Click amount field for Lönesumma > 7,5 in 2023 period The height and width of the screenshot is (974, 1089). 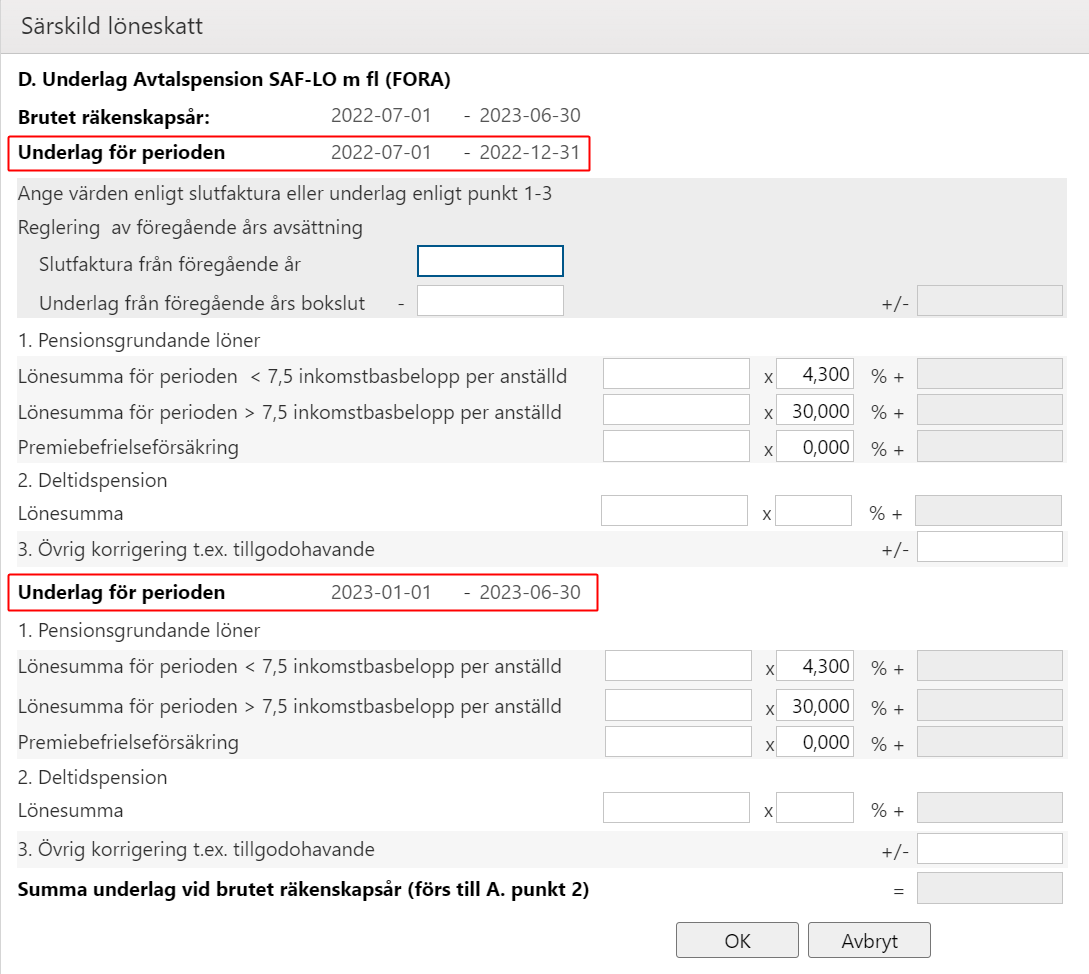click(679, 705)
